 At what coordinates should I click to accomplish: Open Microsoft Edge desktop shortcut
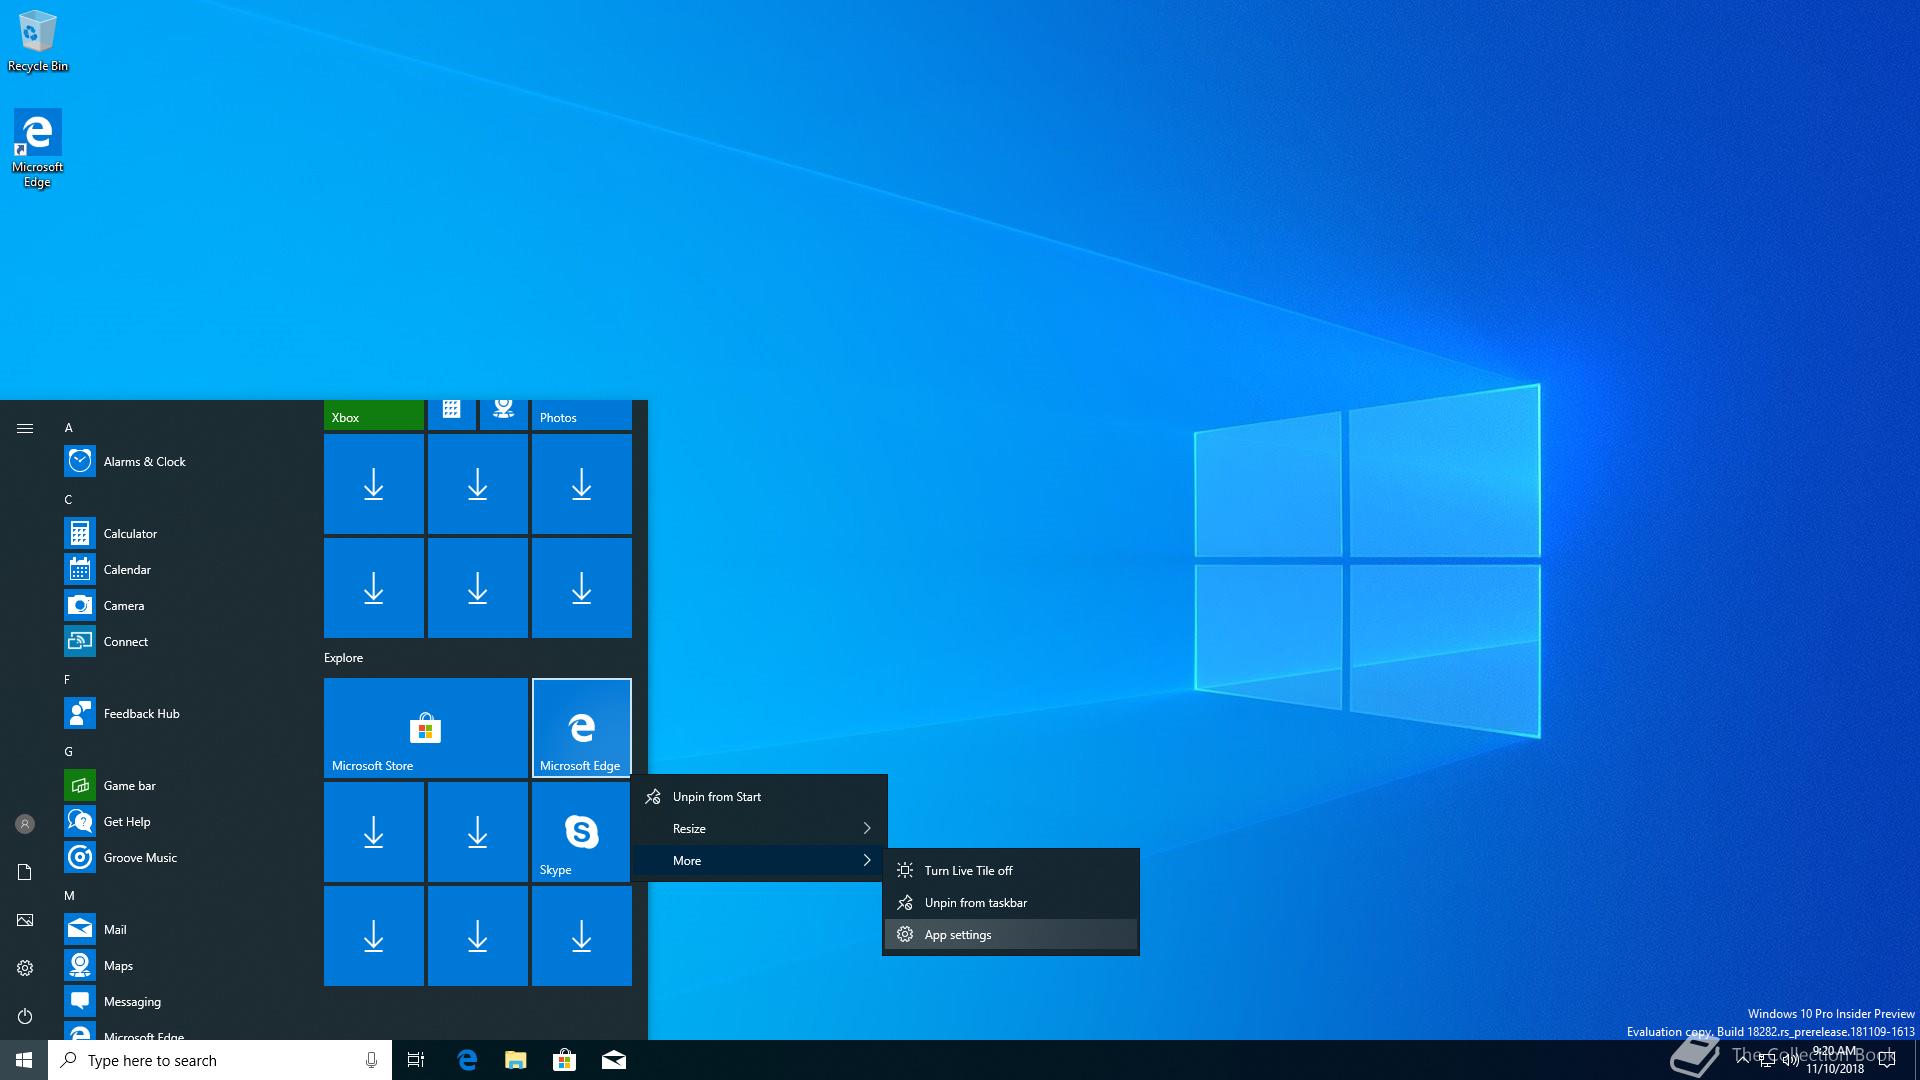[37, 148]
